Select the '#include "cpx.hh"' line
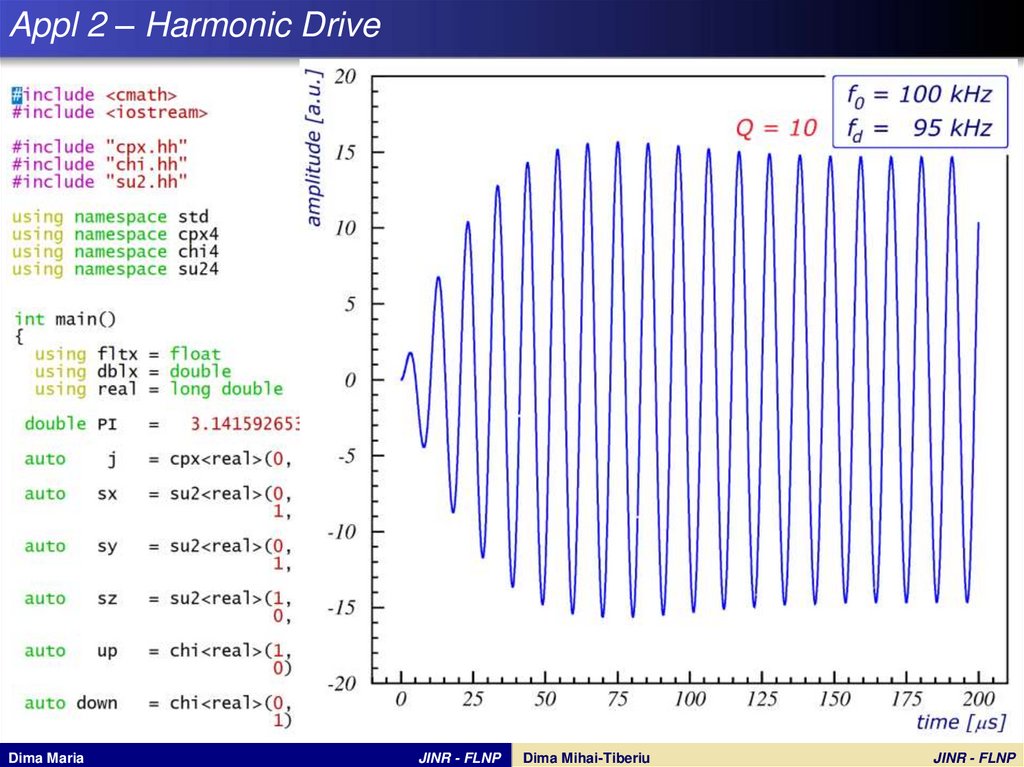Viewport: 1024px width, 767px height. tap(99, 146)
